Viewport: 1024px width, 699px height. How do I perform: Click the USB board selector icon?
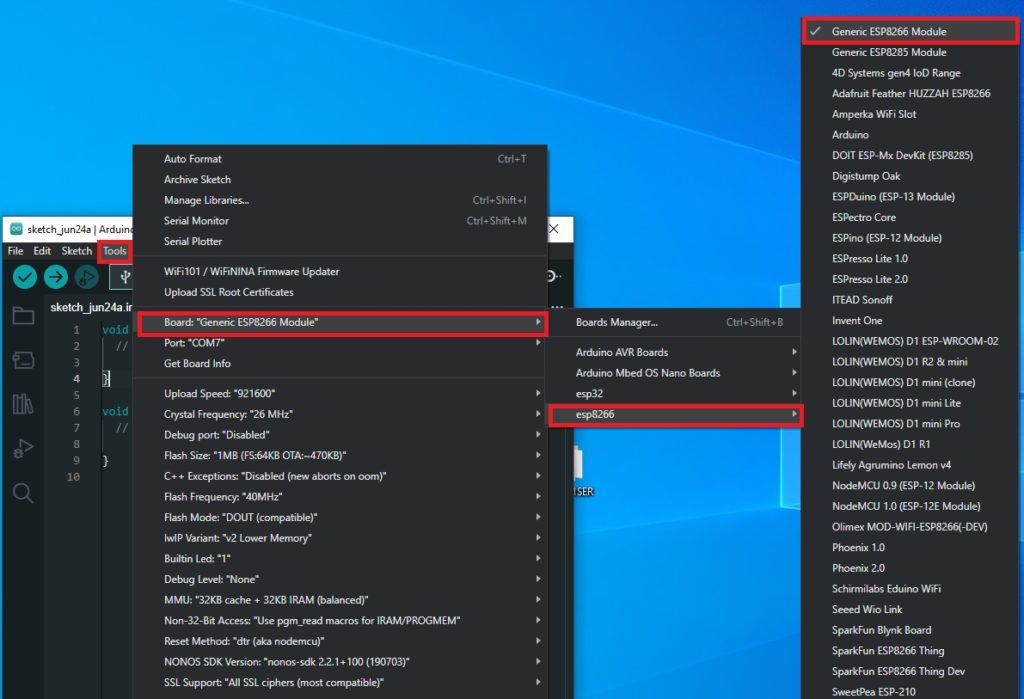(x=124, y=277)
